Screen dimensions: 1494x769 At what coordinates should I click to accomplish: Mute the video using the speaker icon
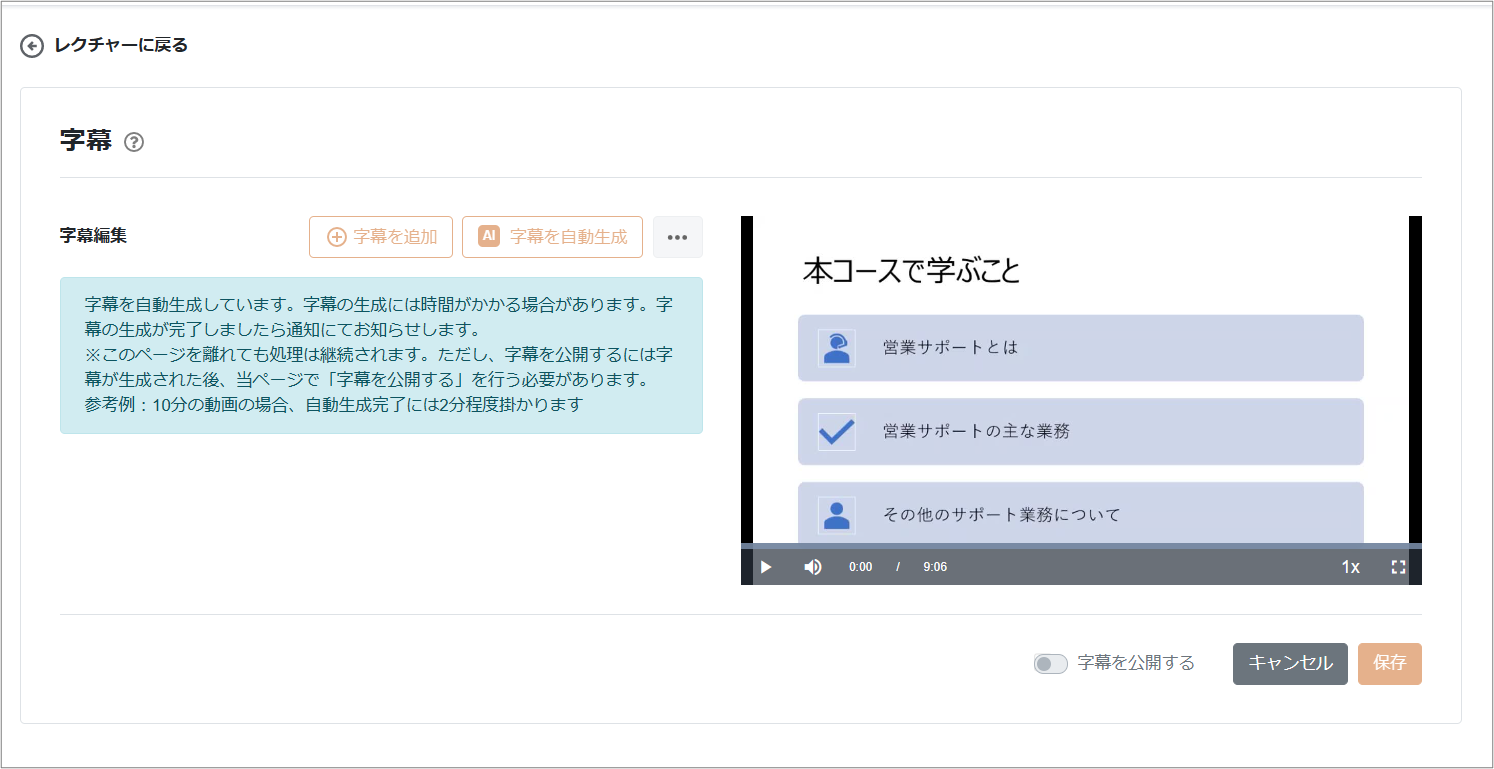(813, 567)
